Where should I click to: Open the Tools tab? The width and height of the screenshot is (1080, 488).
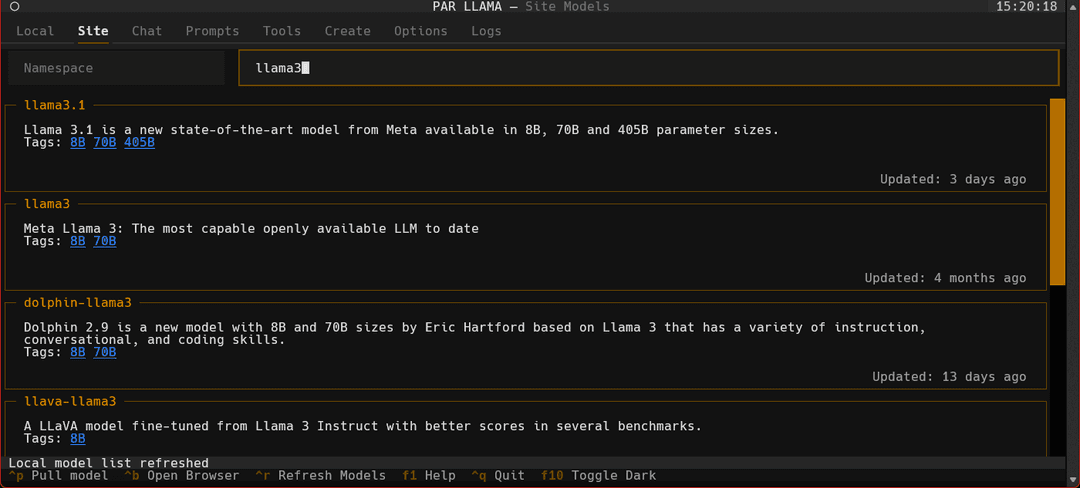(282, 31)
